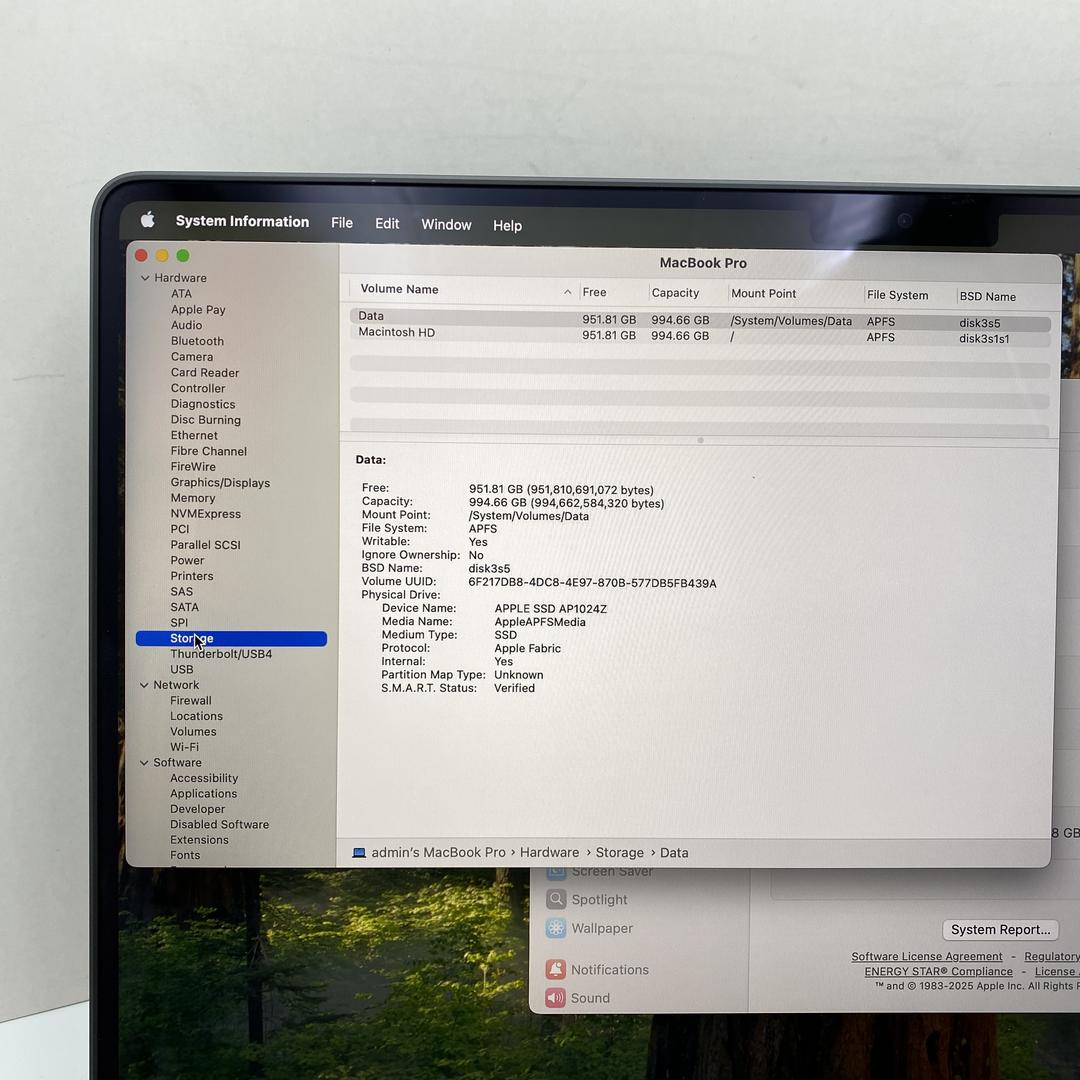
Task: Collapse the Software section chevron
Action: click(x=145, y=763)
